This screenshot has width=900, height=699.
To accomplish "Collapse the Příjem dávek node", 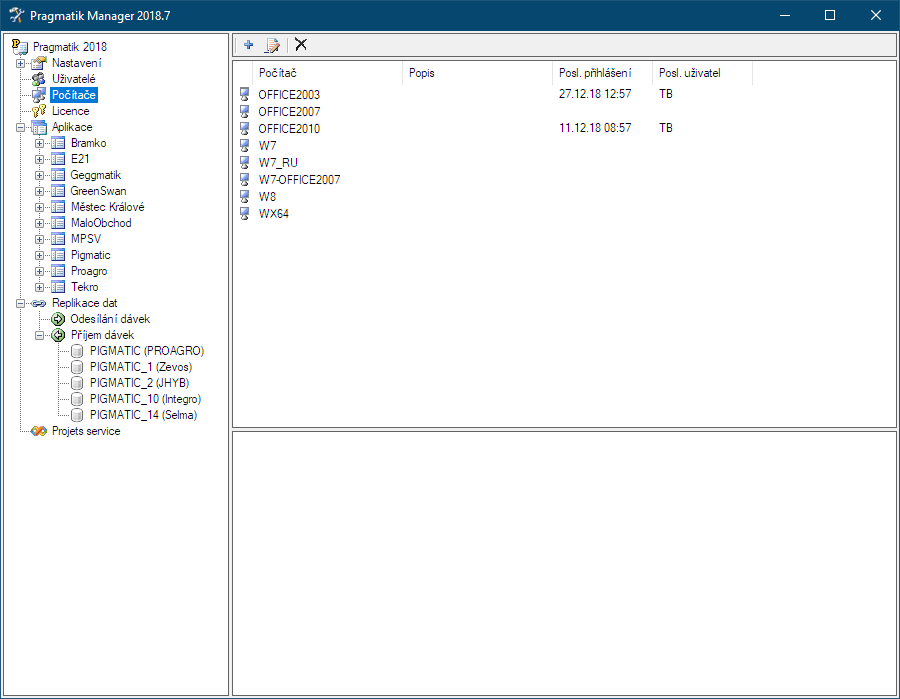I will pyautogui.click(x=39, y=335).
